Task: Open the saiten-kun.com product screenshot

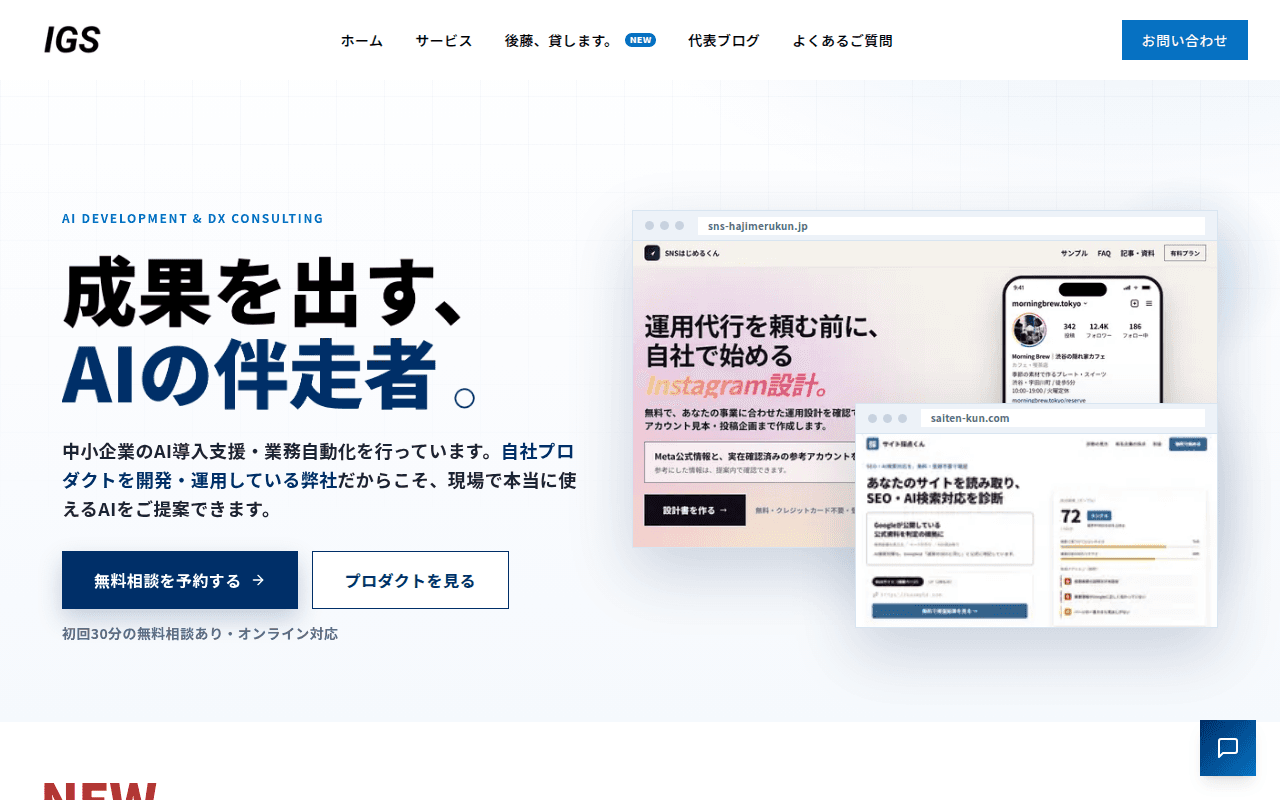Action: [1036, 516]
